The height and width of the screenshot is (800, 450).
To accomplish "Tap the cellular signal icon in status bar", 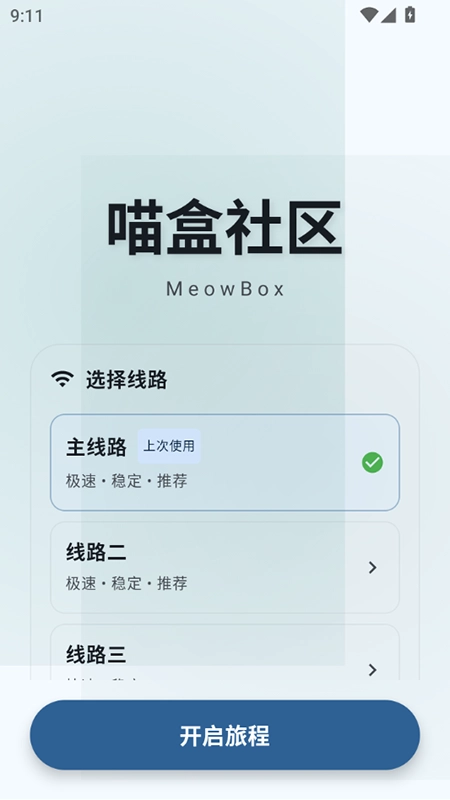I will (388, 15).
